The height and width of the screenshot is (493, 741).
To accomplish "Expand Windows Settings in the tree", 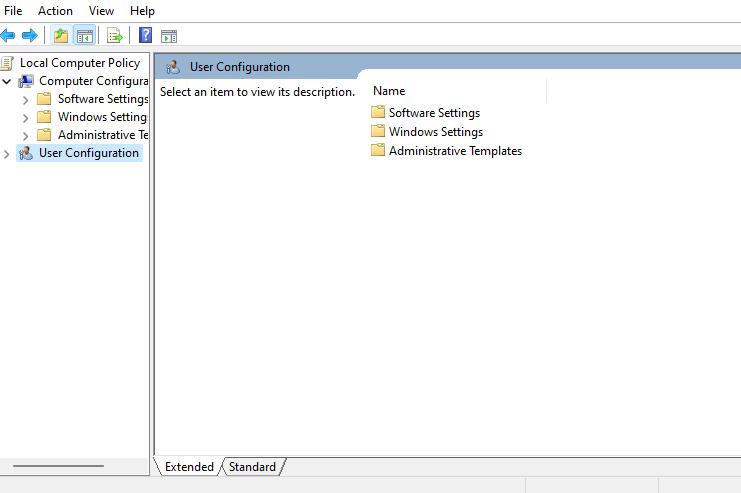I will tap(26, 118).
